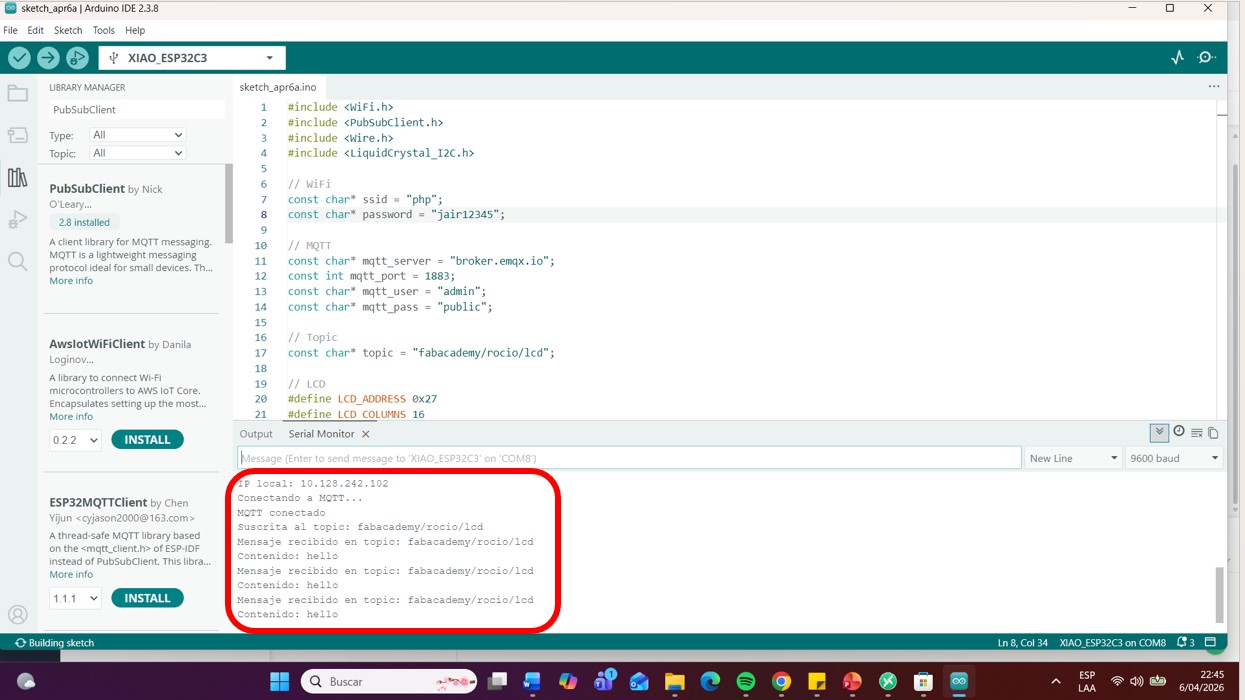
Task: Open More info for AwsIotWiFiClient
Action: [71, 417]
